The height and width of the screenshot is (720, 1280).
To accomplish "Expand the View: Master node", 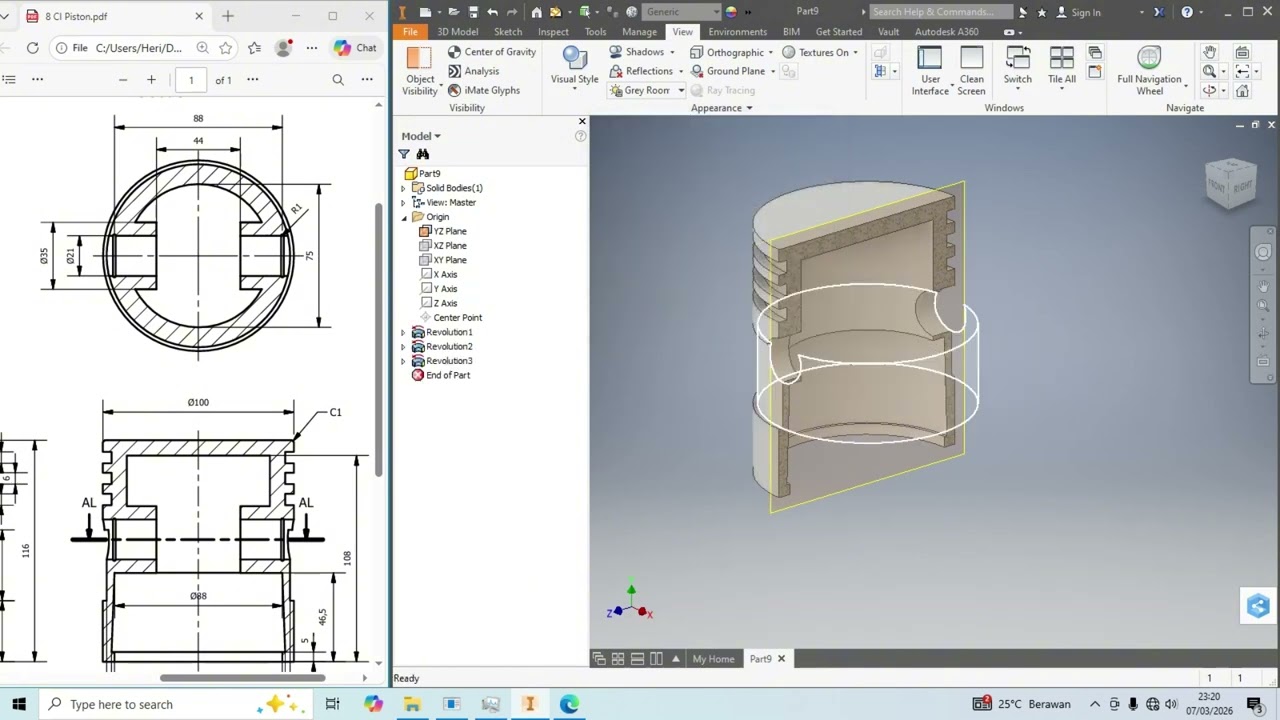I will pyautogui.click(x=403, y=202).
